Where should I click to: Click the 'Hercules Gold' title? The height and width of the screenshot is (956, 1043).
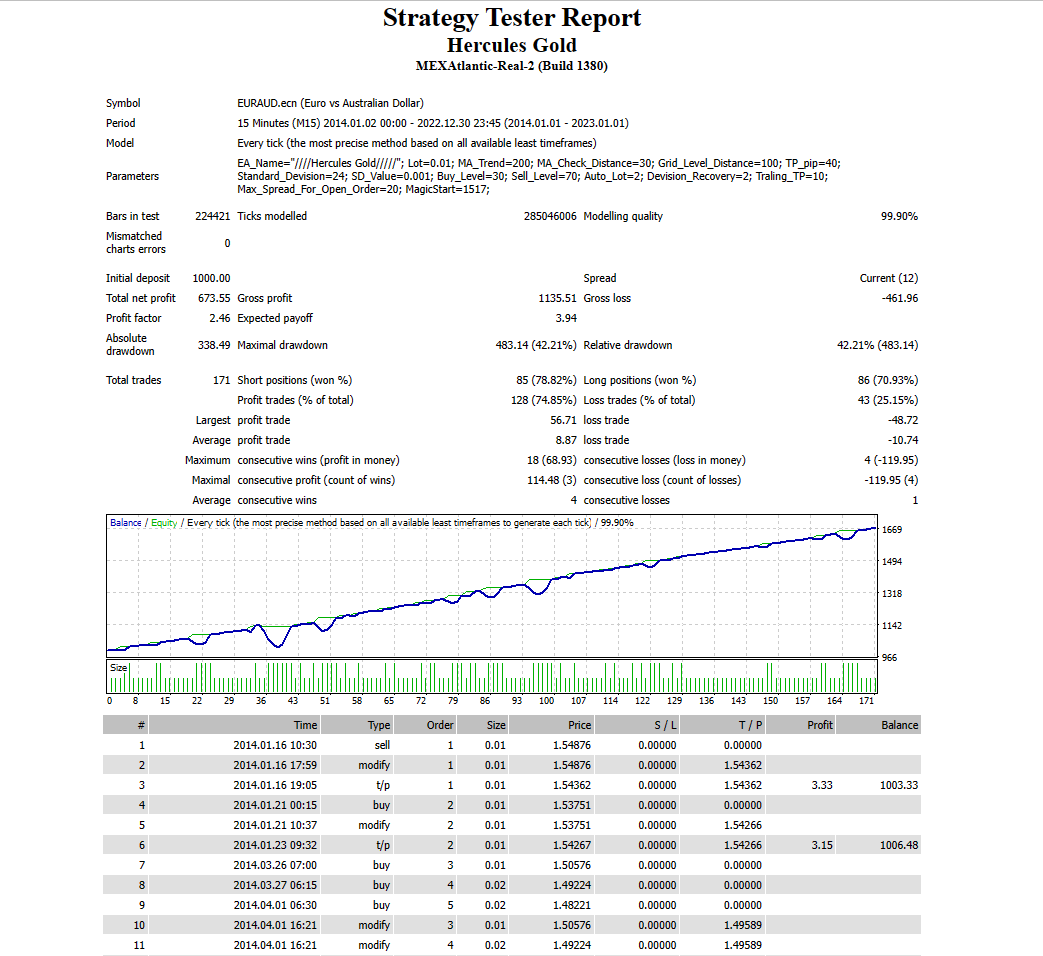[x=512, y=45]
